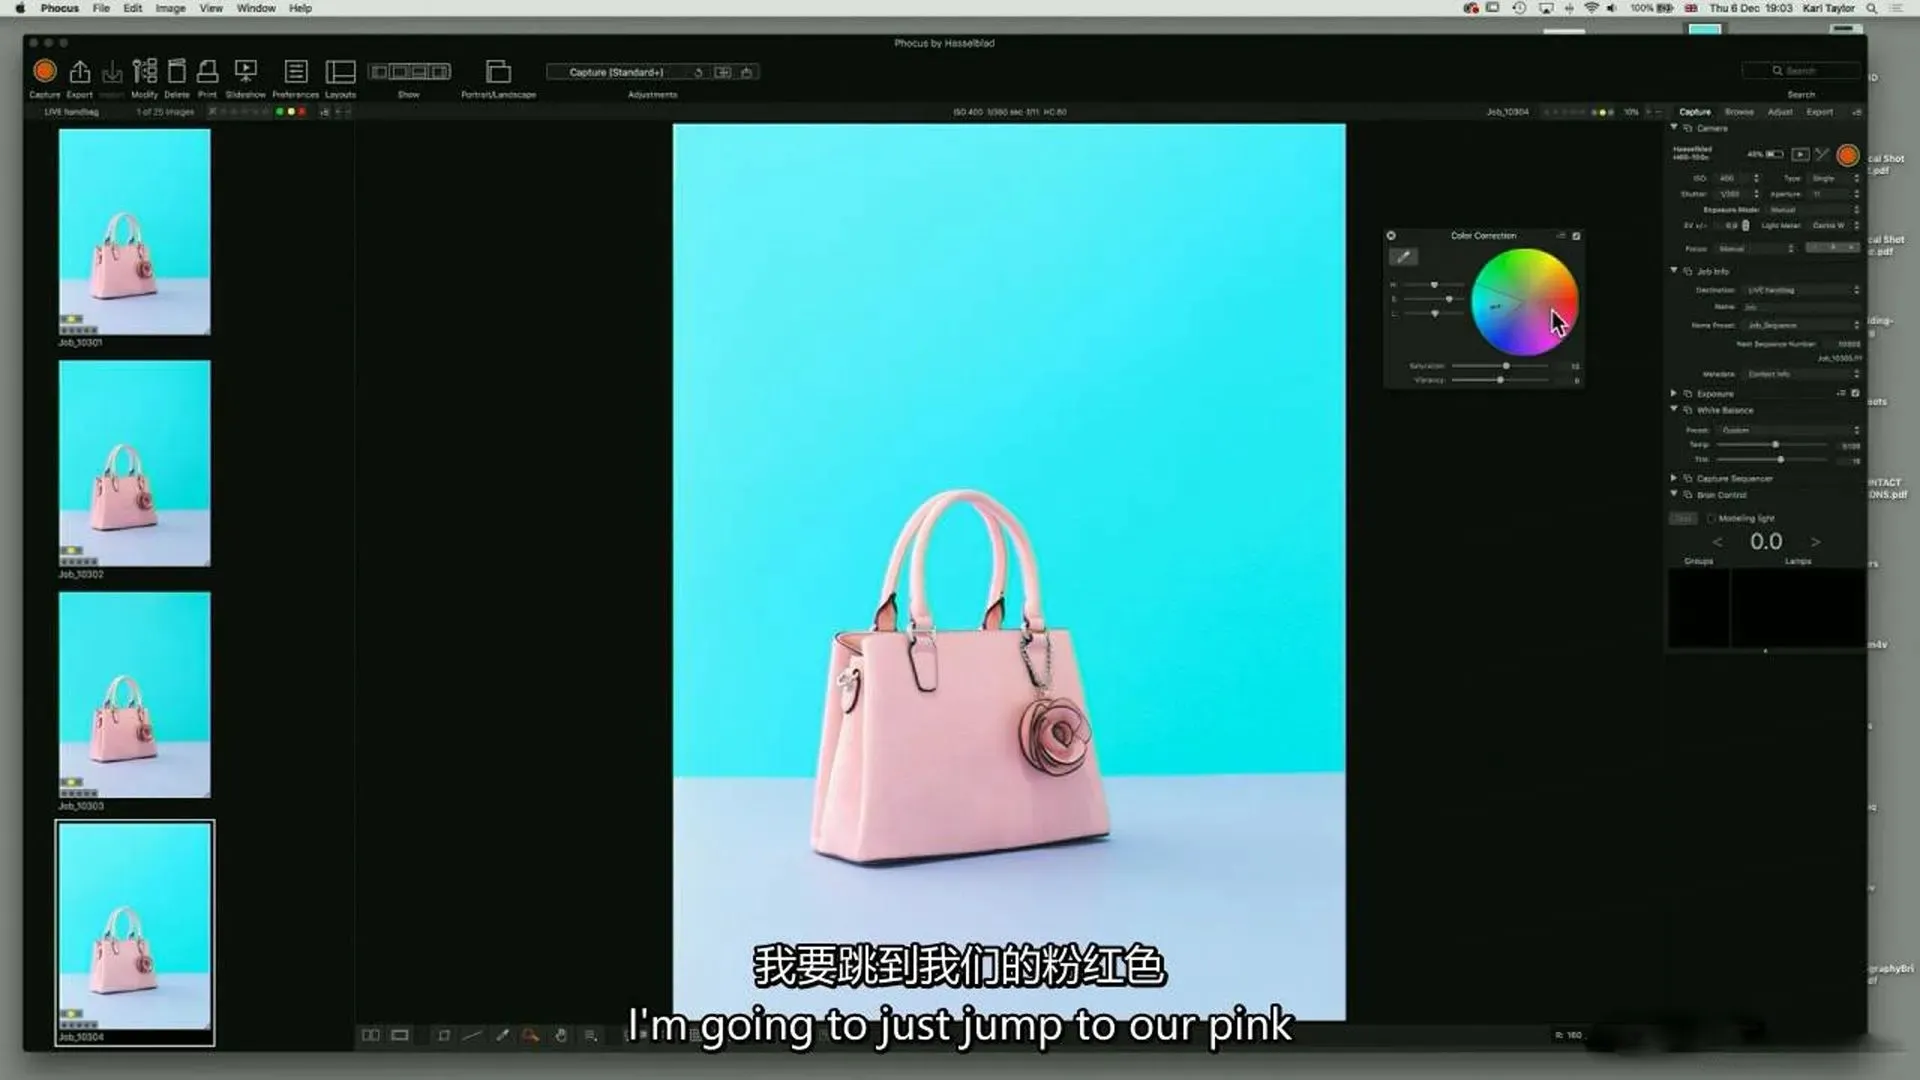Open the Image menu
This screenshot has width=1920, height=1080.
pyautogui.click(x=170, y=8)
